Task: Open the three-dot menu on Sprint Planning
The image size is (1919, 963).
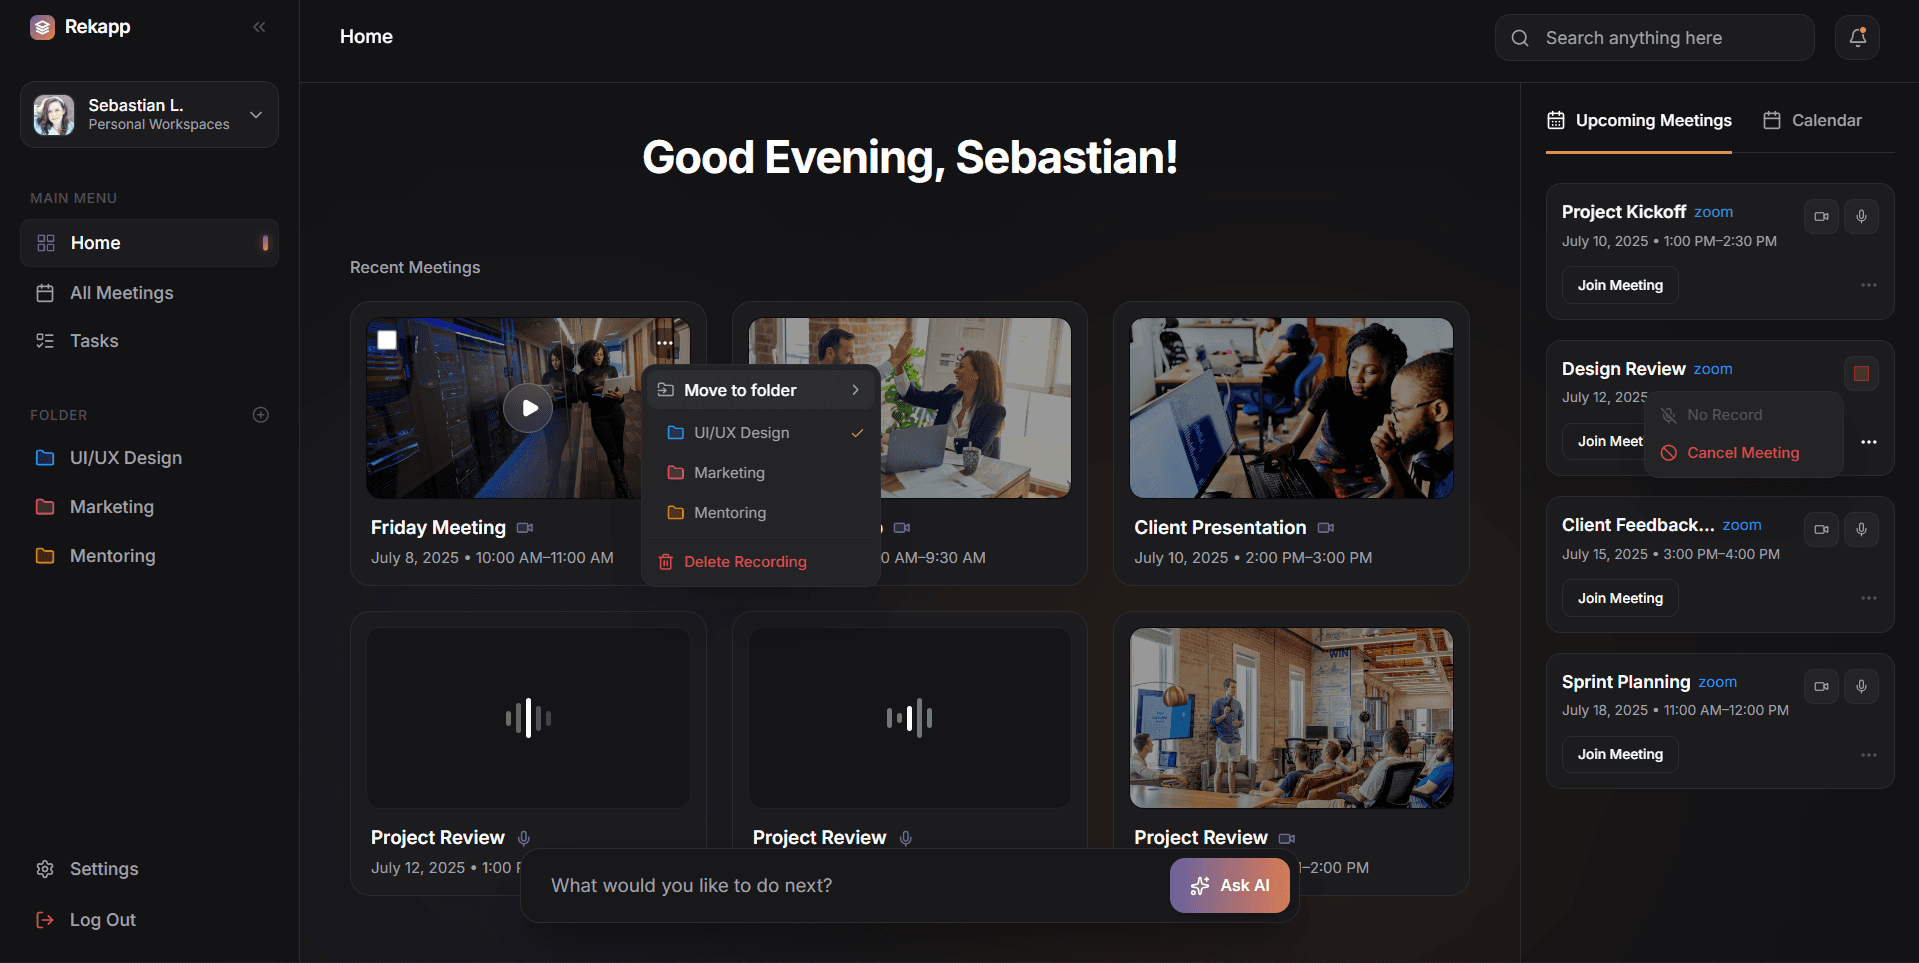Action: pos(1869,755)
